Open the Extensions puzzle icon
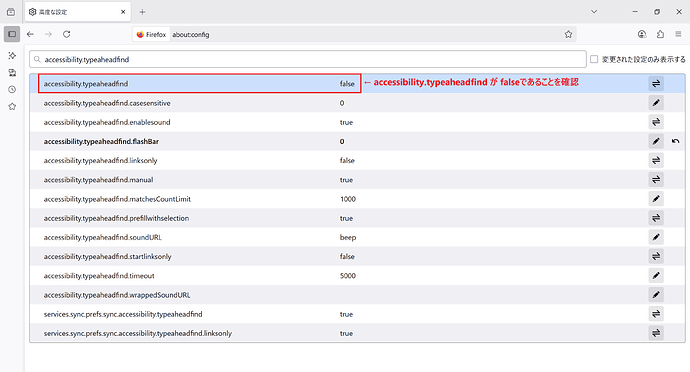The height and width of the screenshot is (372, 690). tap(660, 34)
